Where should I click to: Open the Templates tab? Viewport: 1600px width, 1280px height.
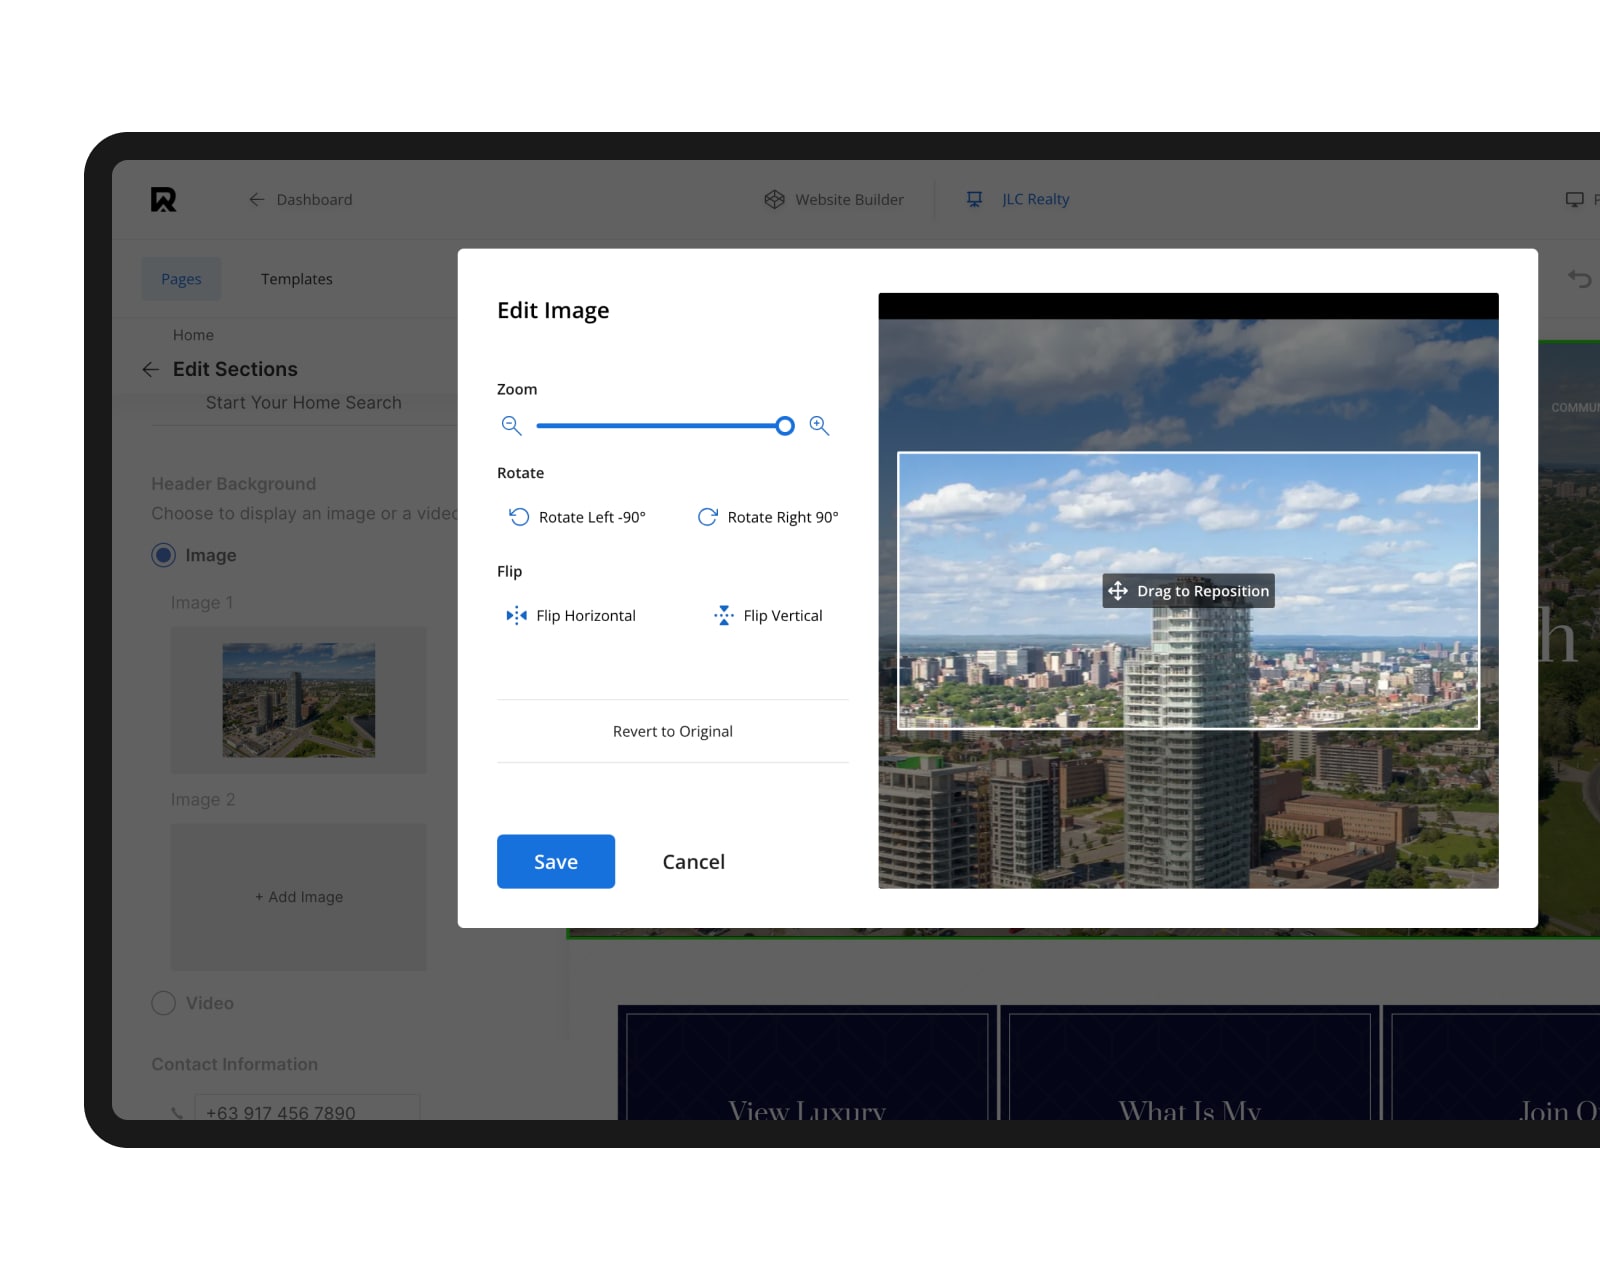(x=296, y=279)
